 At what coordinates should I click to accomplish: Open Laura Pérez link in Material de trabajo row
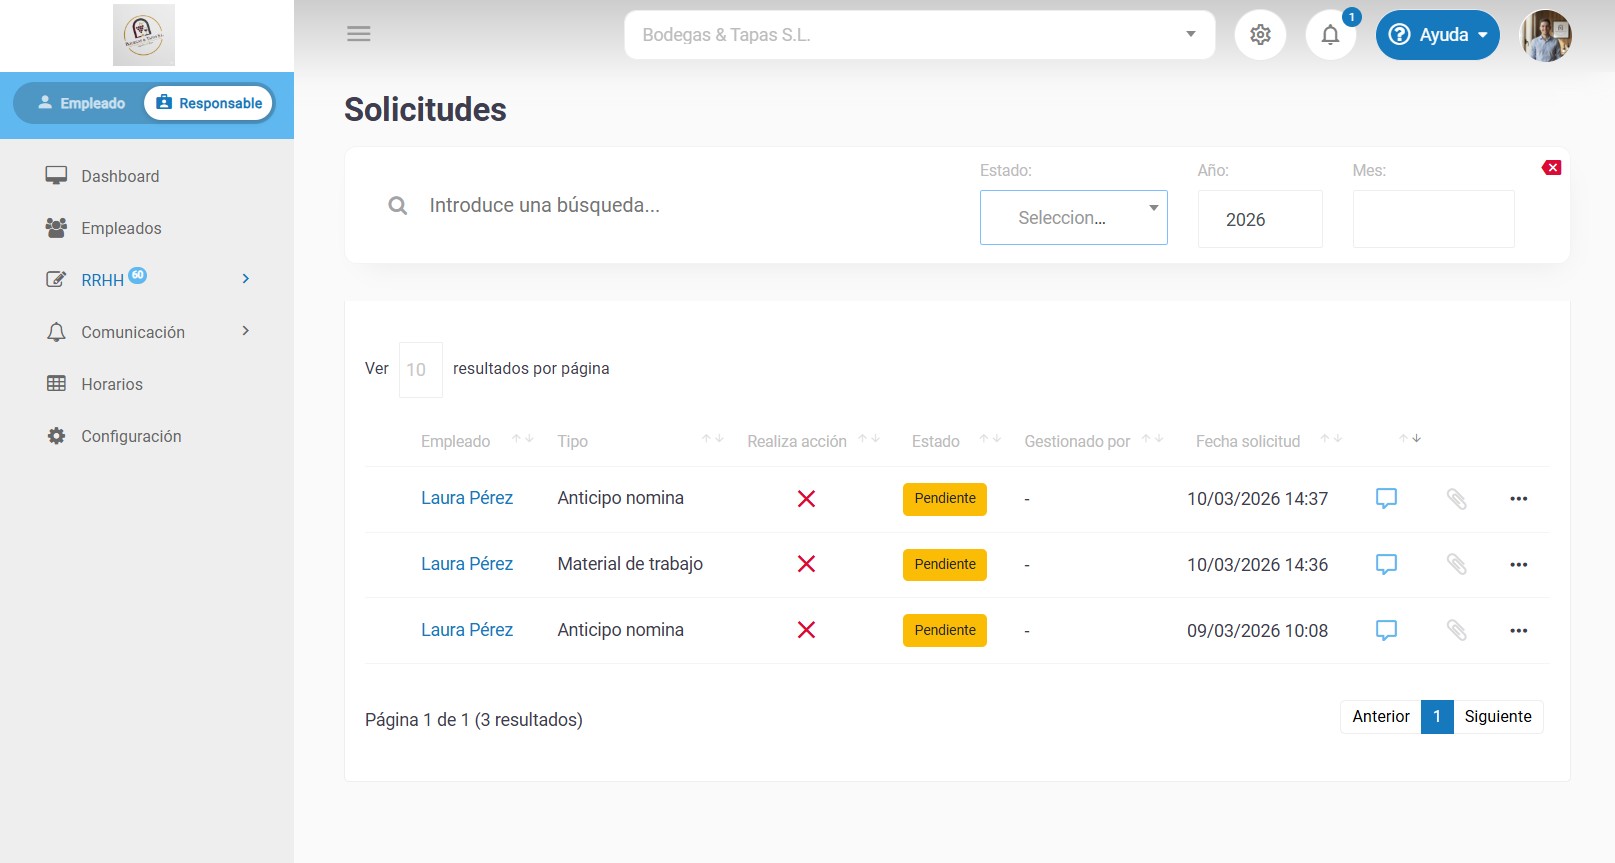467,564
